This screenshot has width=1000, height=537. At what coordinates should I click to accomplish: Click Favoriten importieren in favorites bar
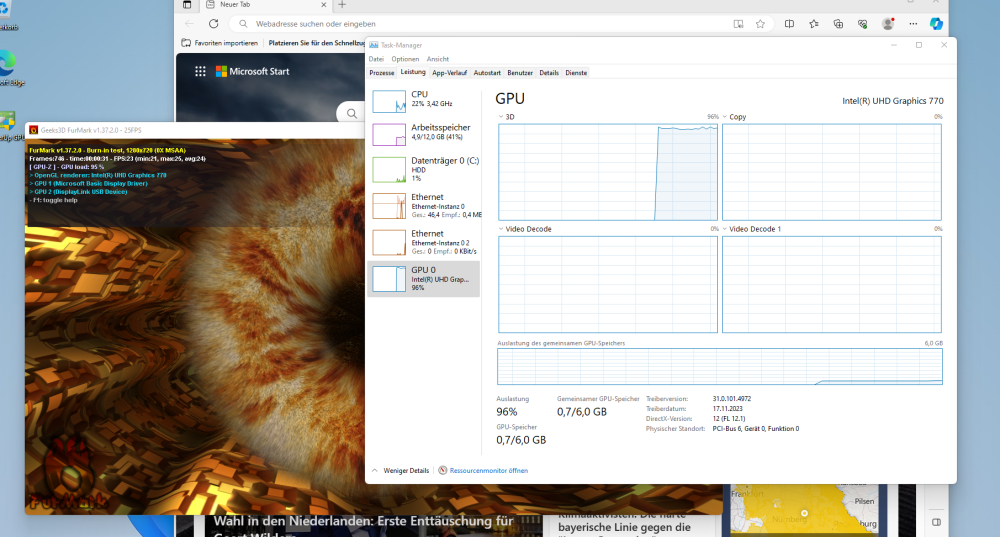pyautogui.click(x=220, y=43)
